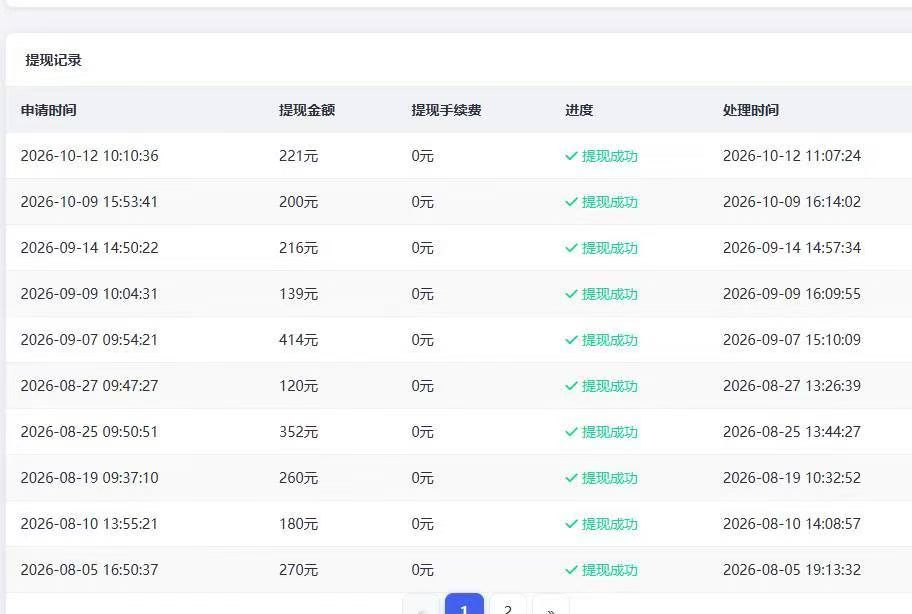Select processing time 2026-09-07 15:10:09

coord(792,340)
